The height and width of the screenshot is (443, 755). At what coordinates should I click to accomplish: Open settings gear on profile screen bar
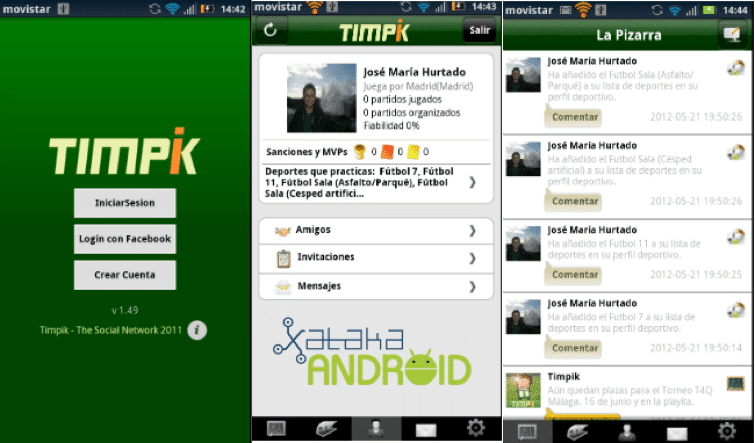(476, 428)
